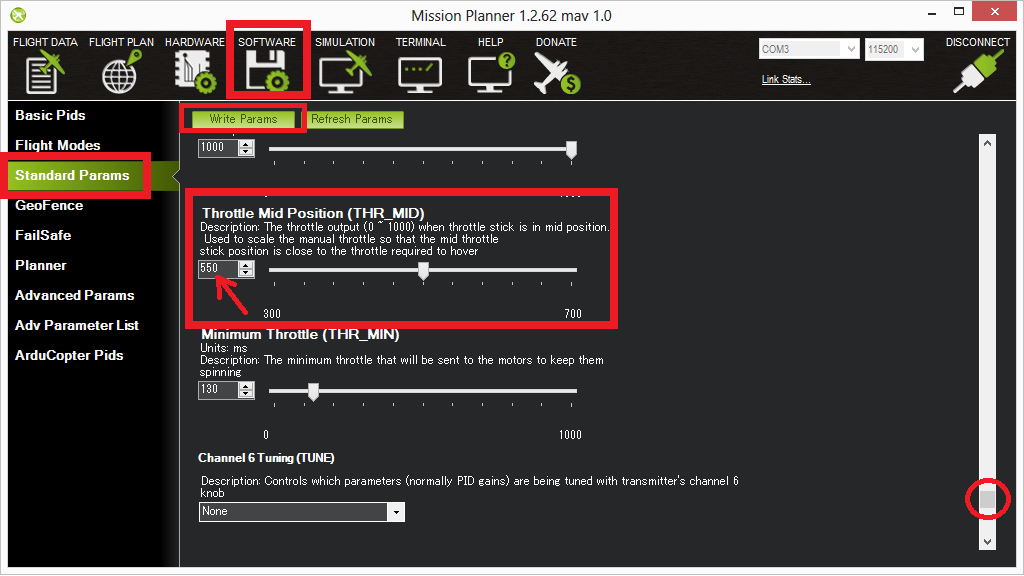
Task: Click the Write Params button
Action: tap(243, 119)
